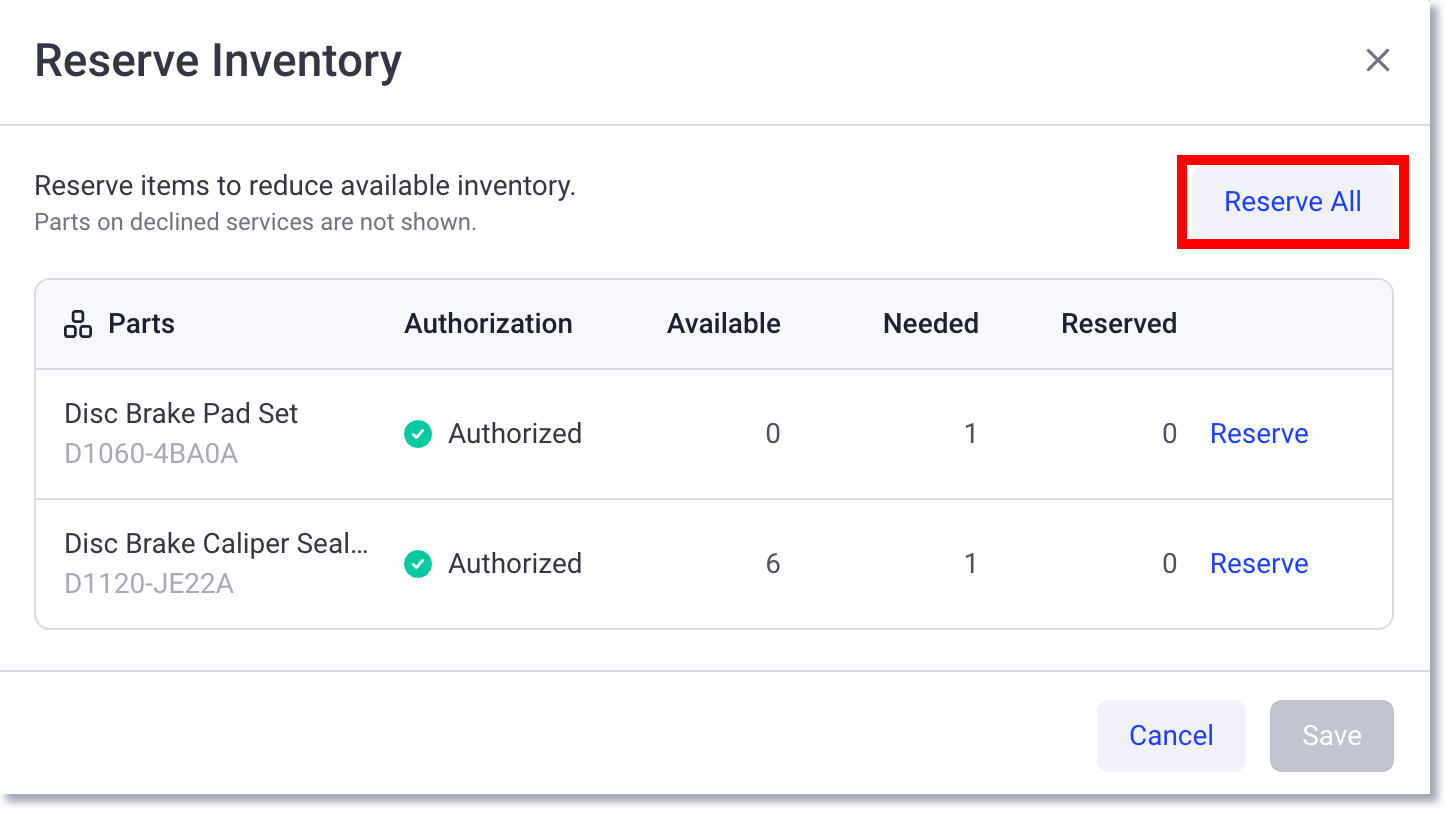The height and width of the screenshot is (814, 1450).
Task: Reserve all available inventory items
Action: (x=1292, y=201)
